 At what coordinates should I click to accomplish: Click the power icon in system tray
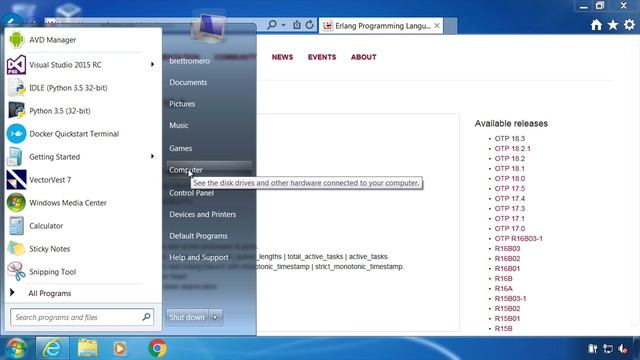coord(593,349)
